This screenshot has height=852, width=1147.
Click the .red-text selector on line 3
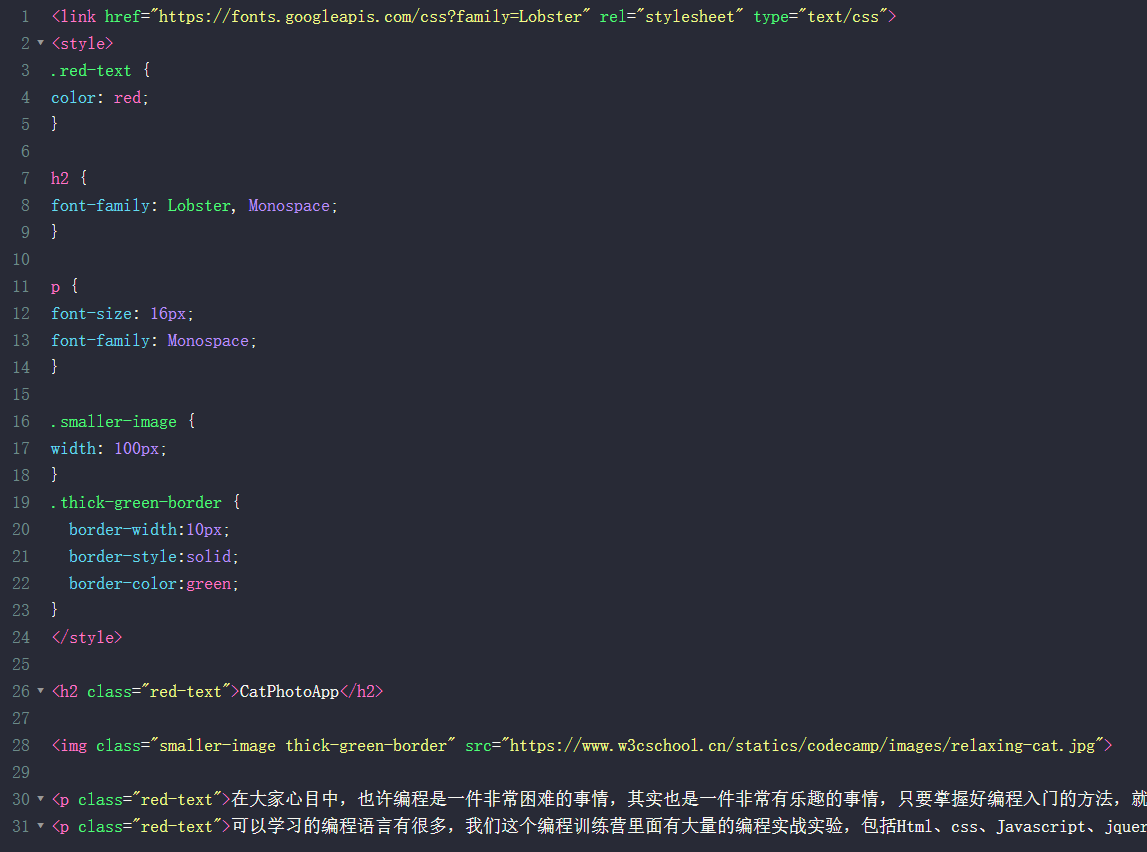click(91, 70)
